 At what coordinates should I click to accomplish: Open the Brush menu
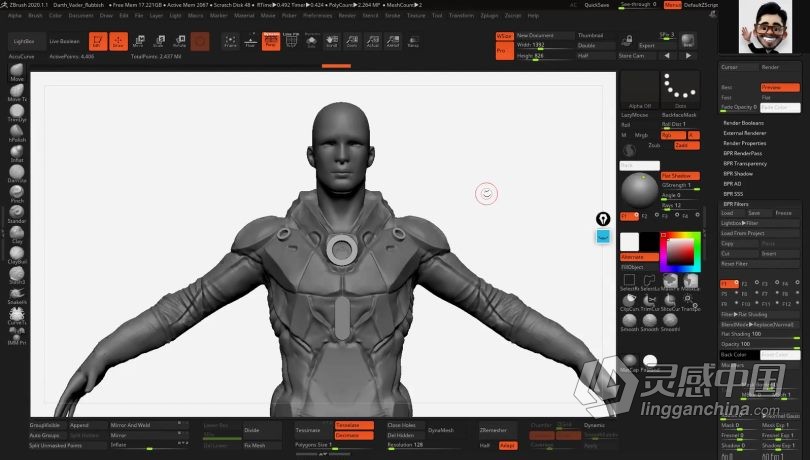36,16
